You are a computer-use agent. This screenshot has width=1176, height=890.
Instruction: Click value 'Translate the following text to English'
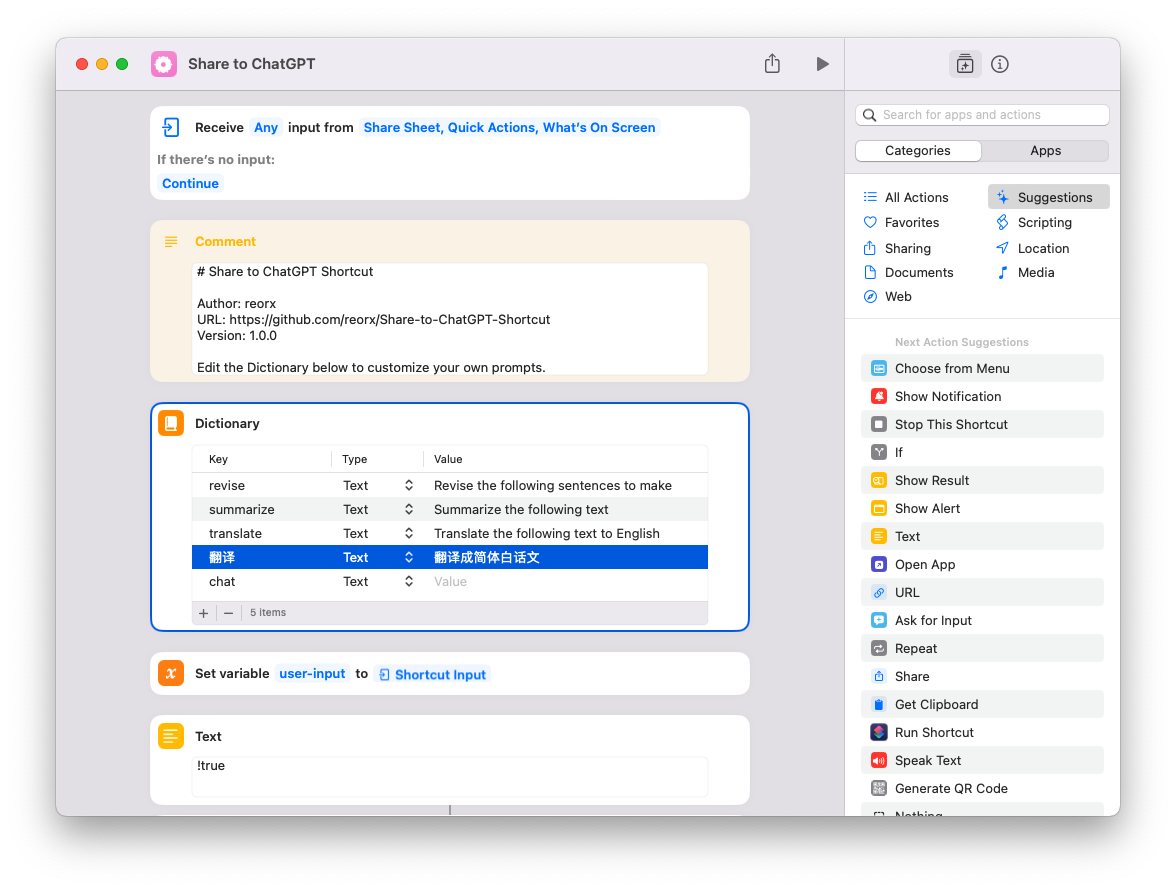coord(547,533)
